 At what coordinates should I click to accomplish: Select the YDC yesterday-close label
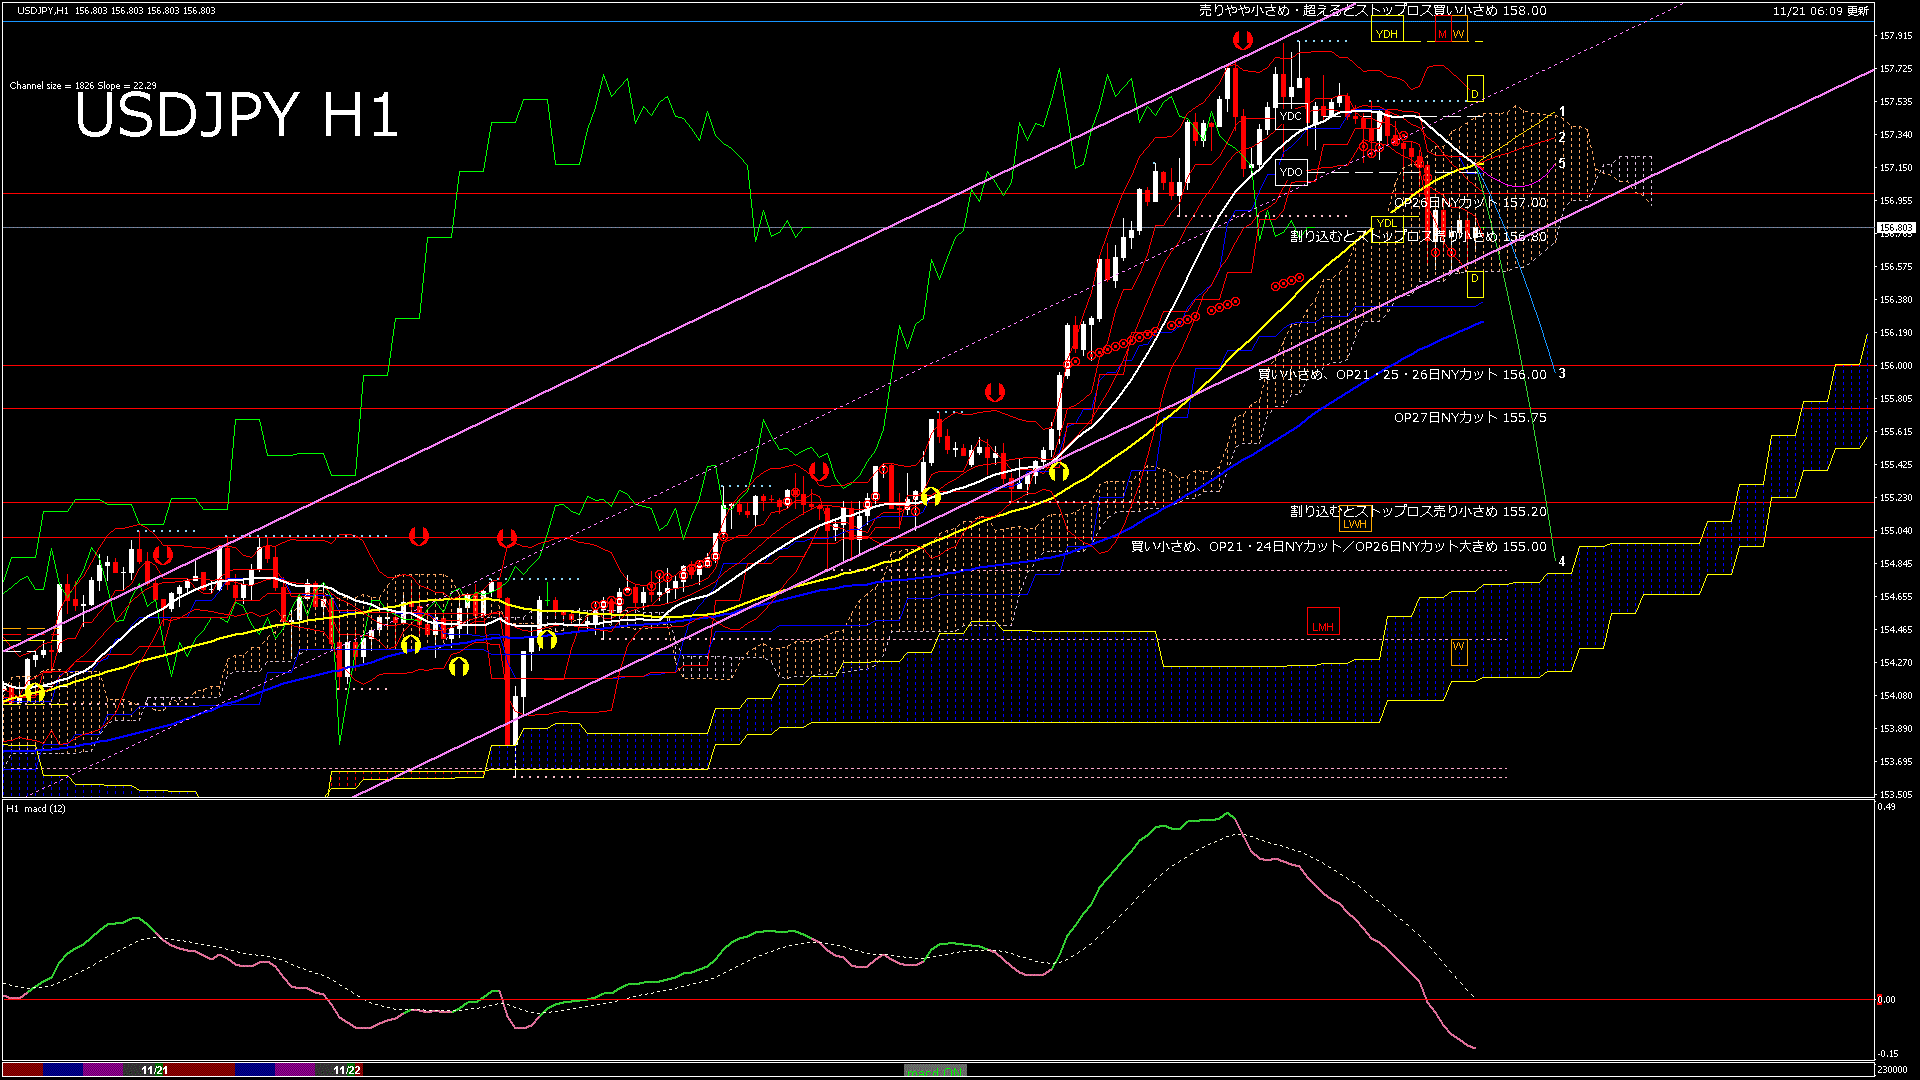(x=1291, y=116)
